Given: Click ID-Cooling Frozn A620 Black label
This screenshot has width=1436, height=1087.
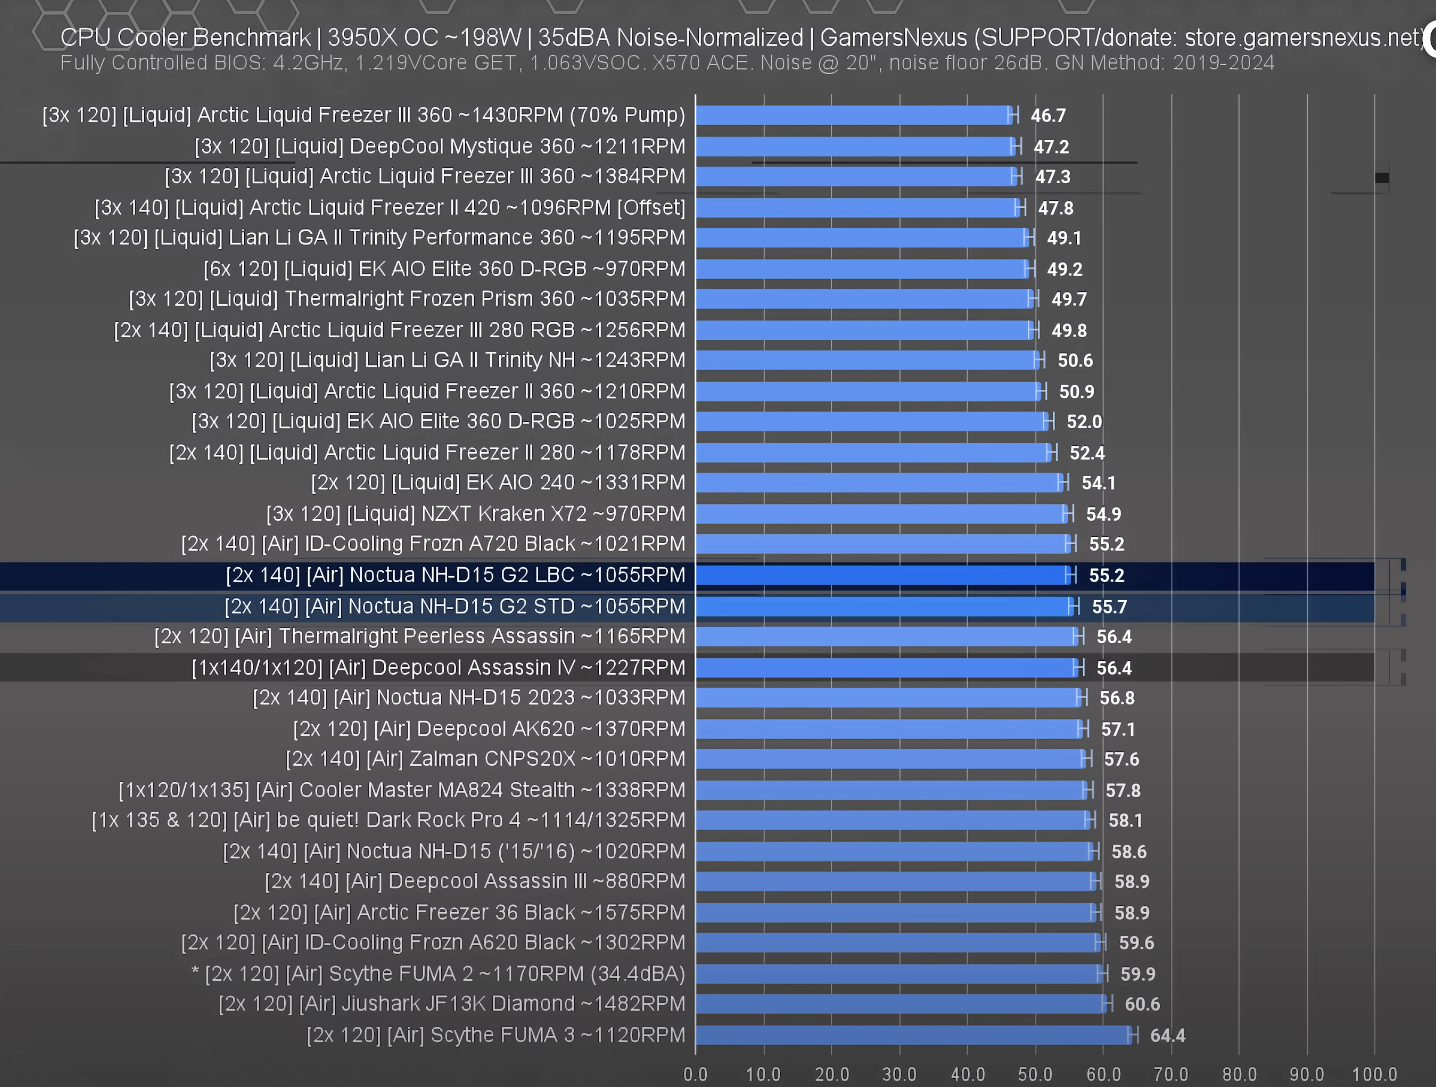Looking at the screenshot, I should pos(433,942).
